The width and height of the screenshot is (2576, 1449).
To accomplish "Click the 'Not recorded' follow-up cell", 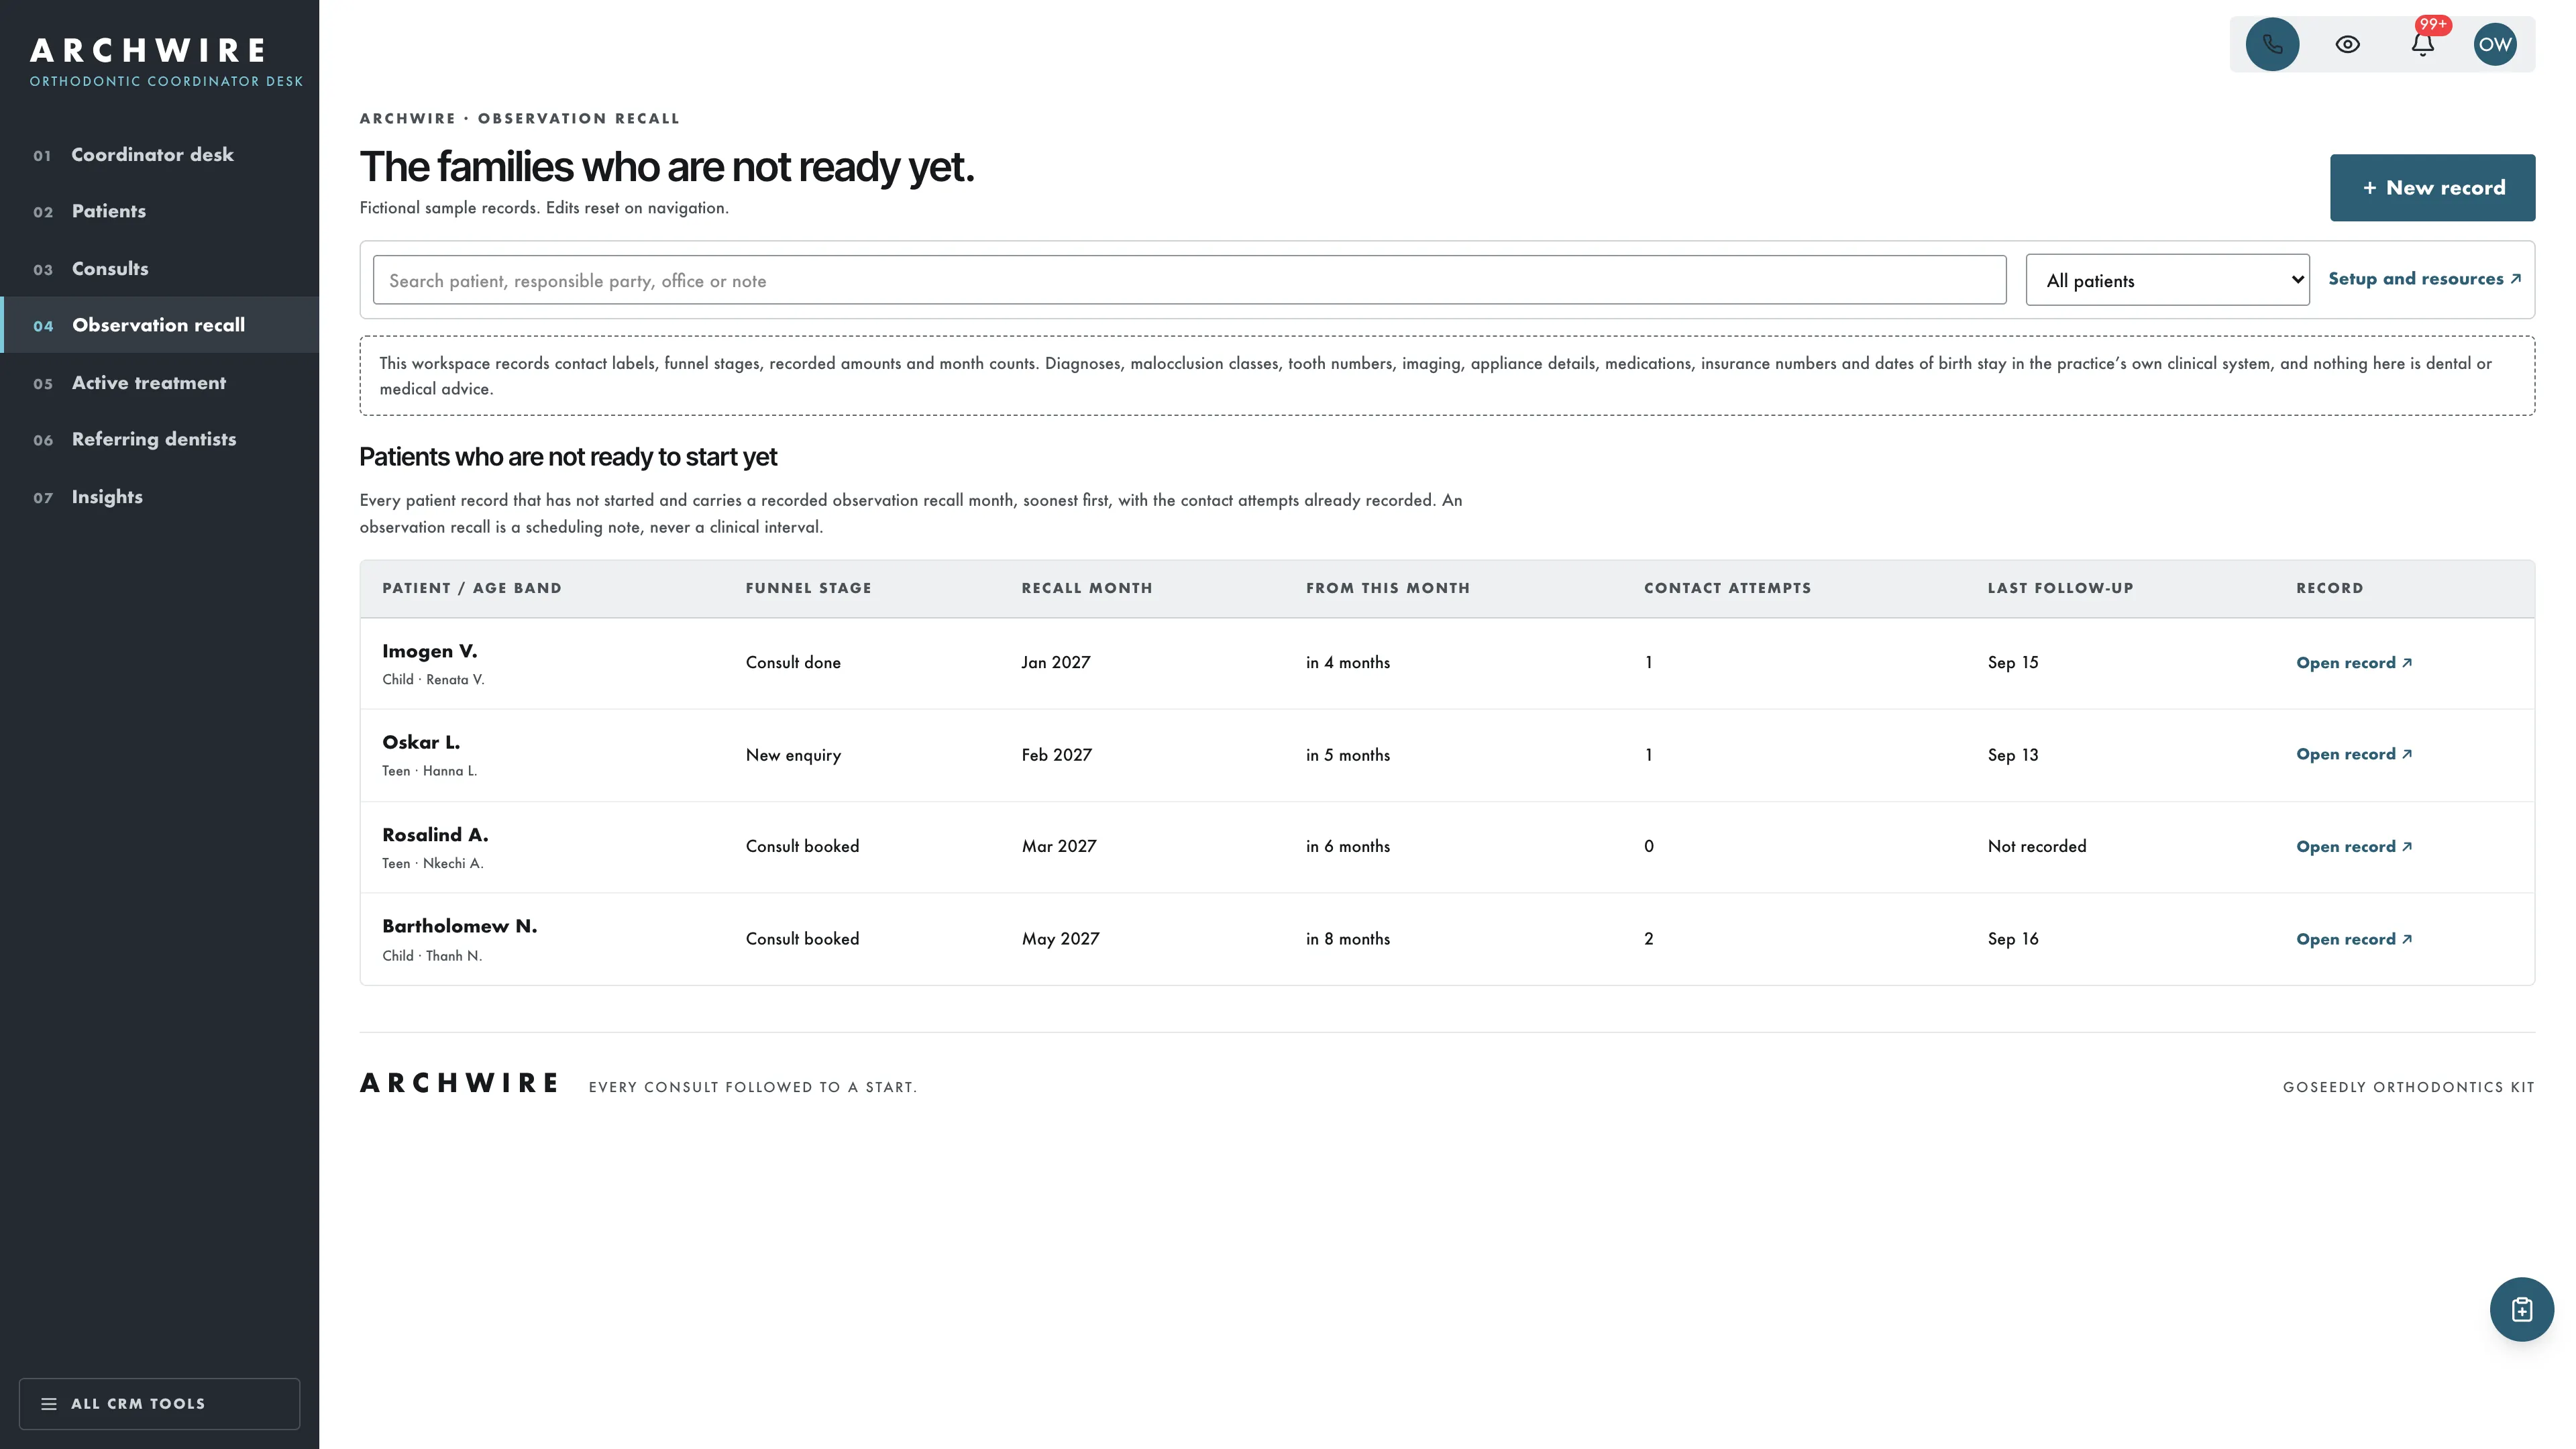I will pyautogui.click(x=2036, y=846).
